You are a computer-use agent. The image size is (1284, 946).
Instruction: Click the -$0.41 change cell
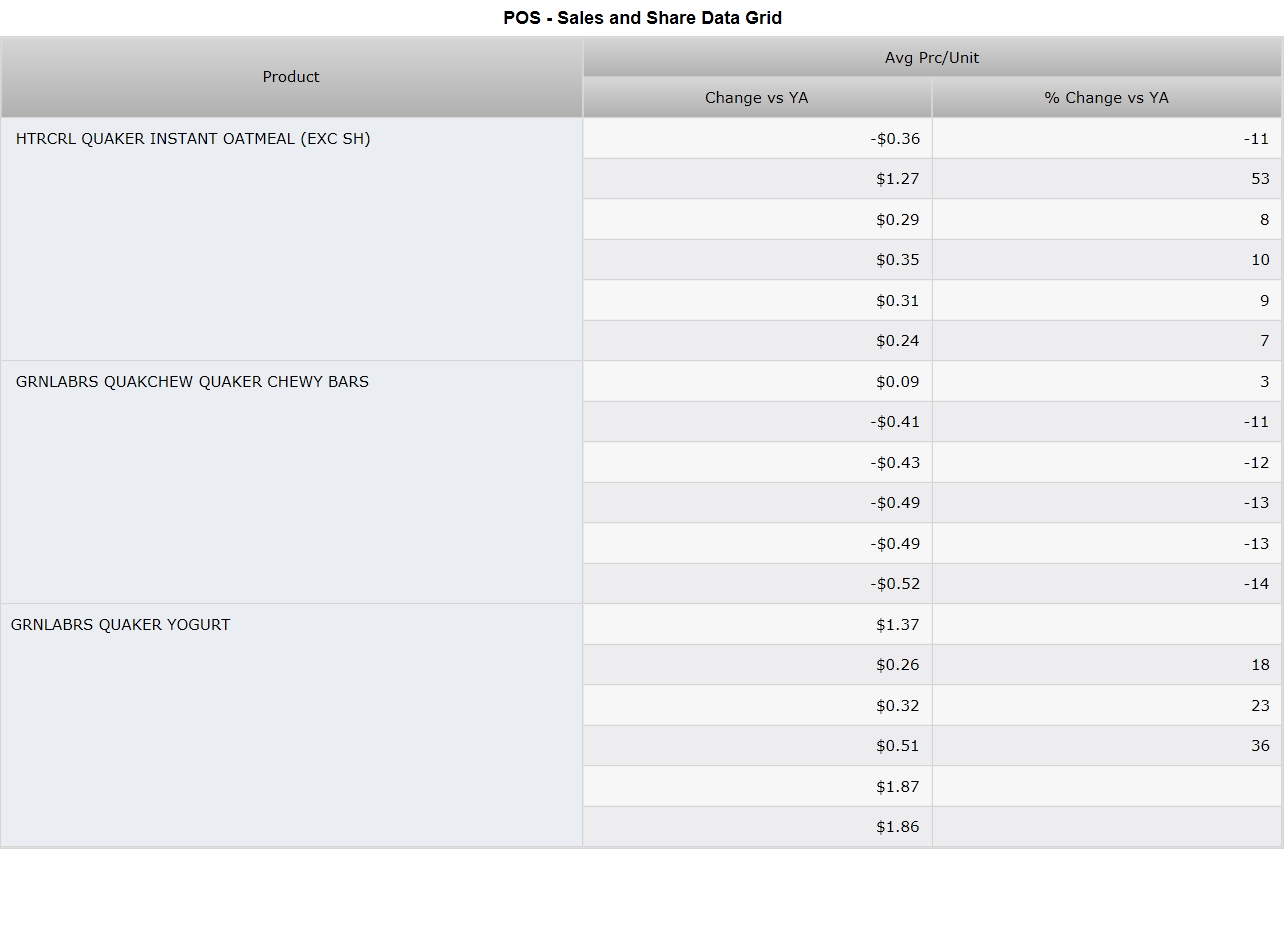click(x=757, y=422)
